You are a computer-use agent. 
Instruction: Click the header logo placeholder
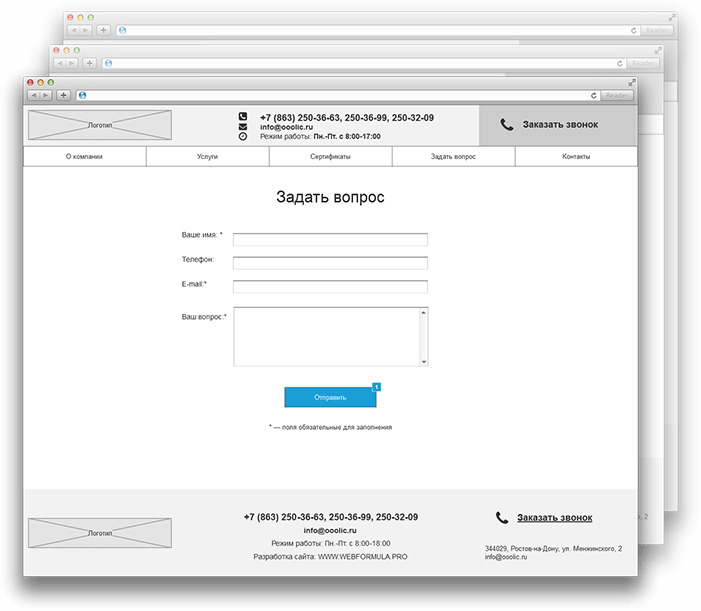(x=100, y=125)
